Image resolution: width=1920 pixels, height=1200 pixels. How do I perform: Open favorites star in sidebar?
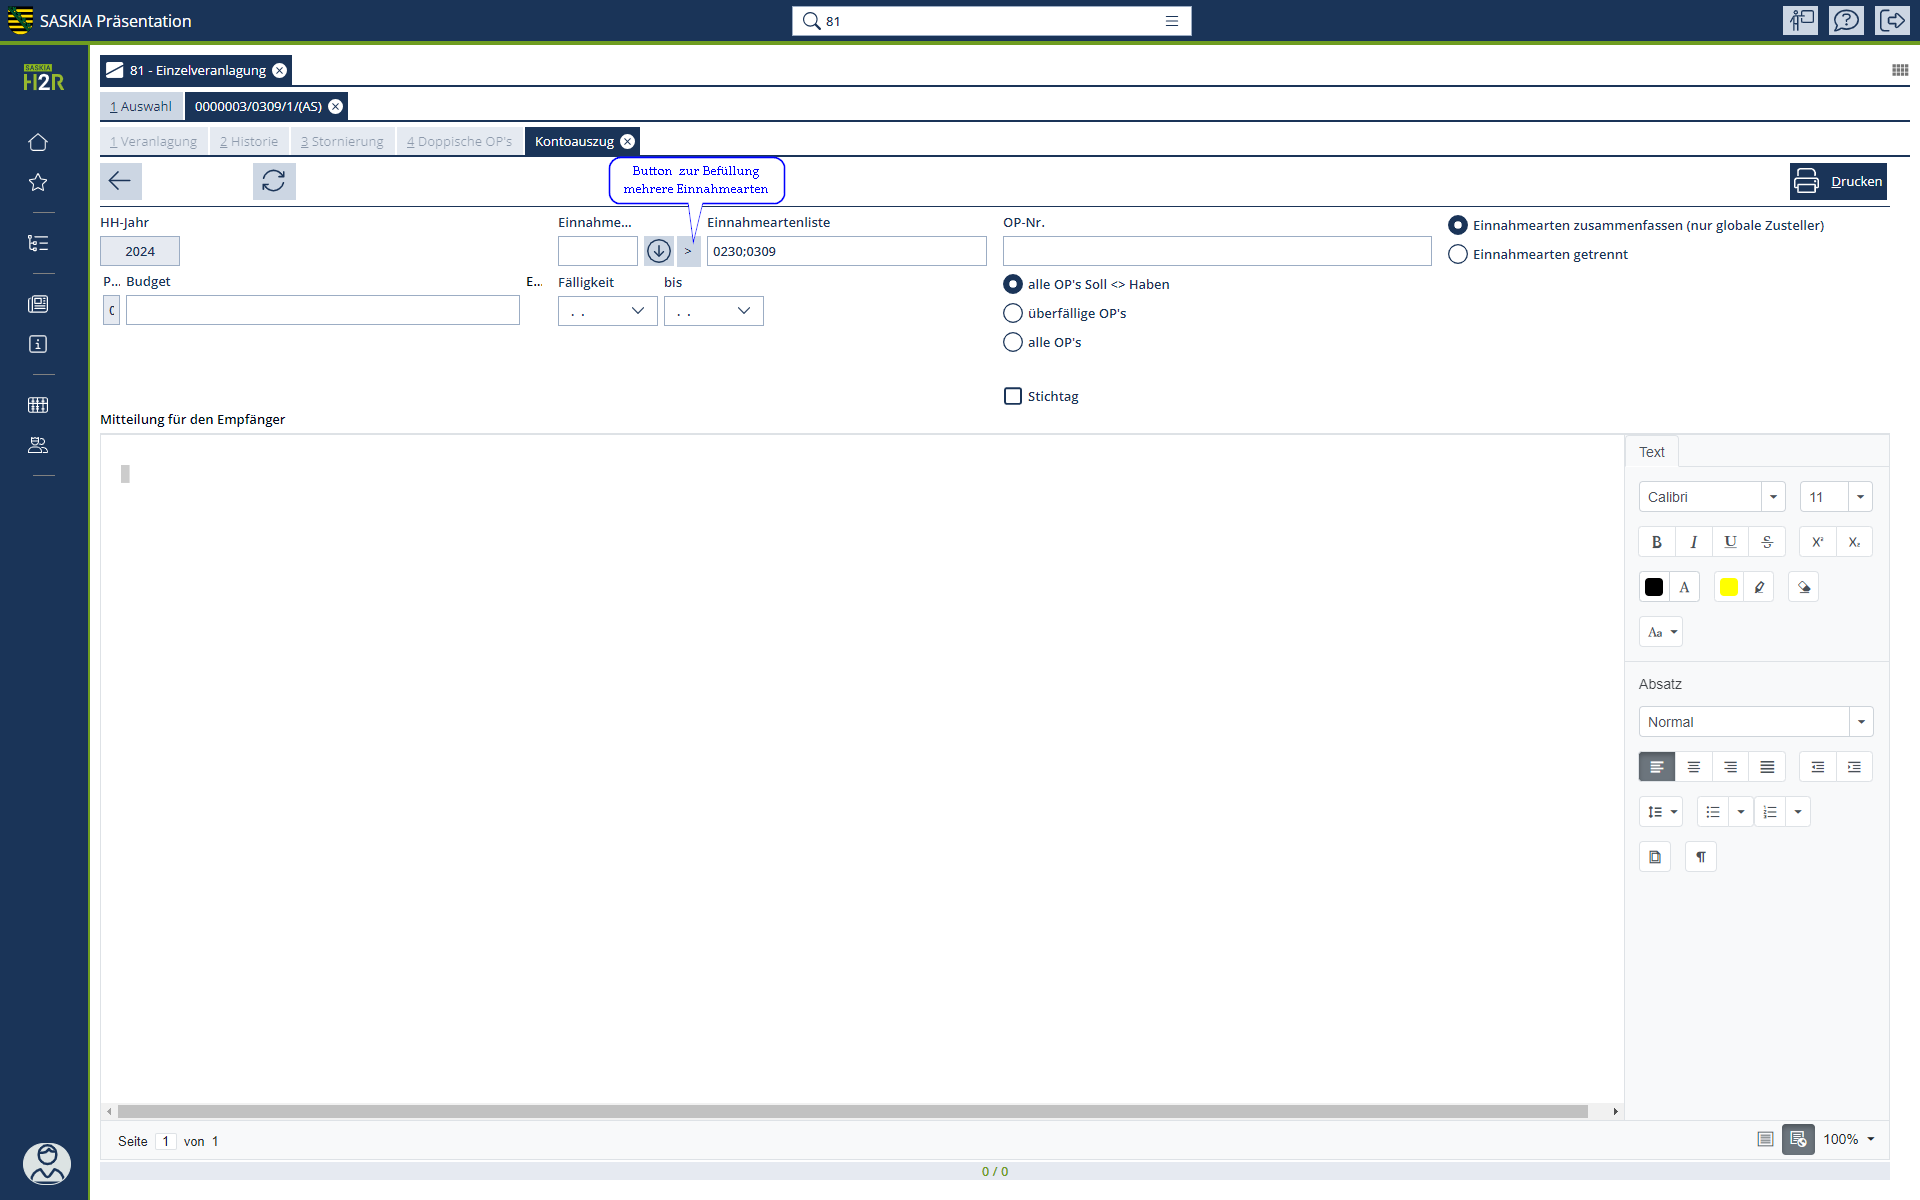(38, 182)
